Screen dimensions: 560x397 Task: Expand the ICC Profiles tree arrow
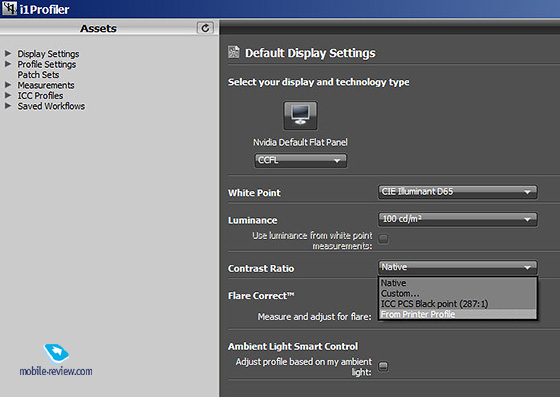[x=8, y=95]
